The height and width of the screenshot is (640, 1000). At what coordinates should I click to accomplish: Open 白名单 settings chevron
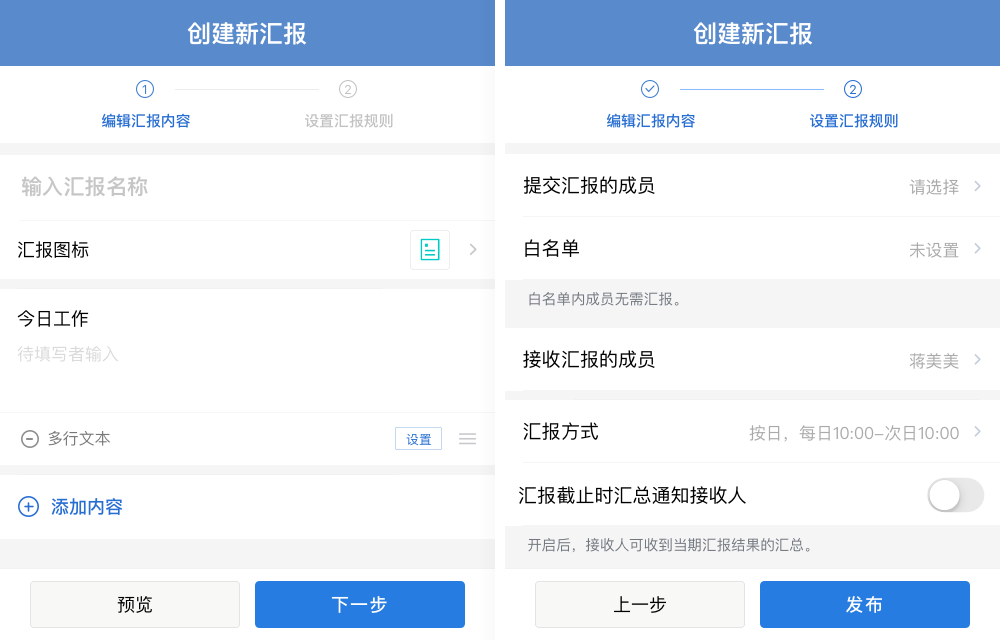pos(978,249)
